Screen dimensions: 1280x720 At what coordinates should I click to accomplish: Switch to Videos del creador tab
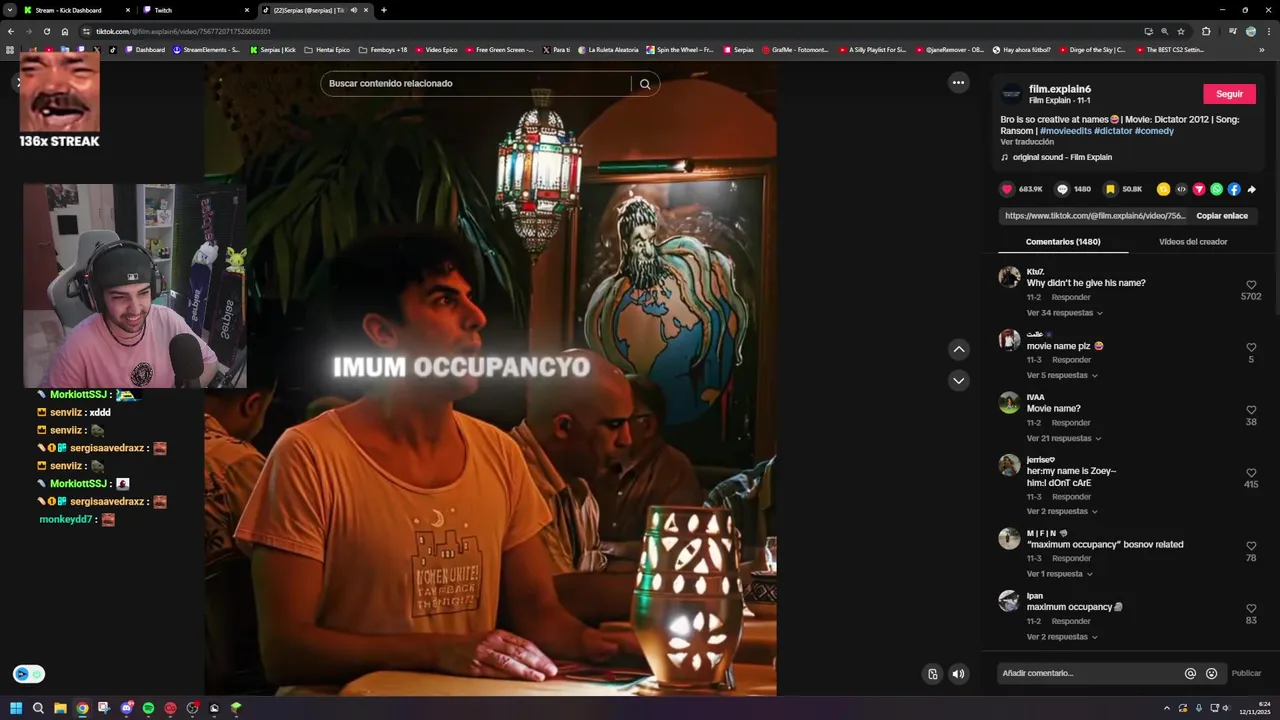pos(1193,242)
